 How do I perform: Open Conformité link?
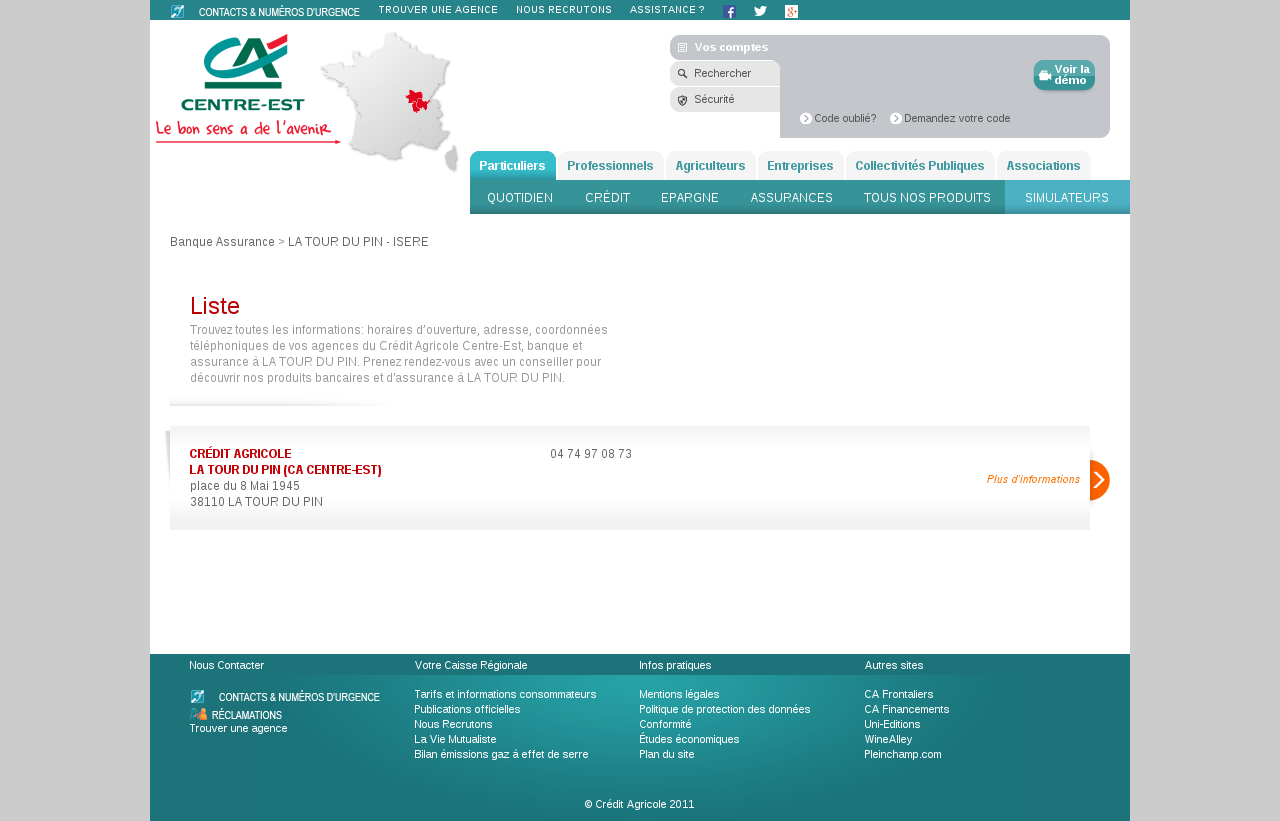tap(665, 724)
